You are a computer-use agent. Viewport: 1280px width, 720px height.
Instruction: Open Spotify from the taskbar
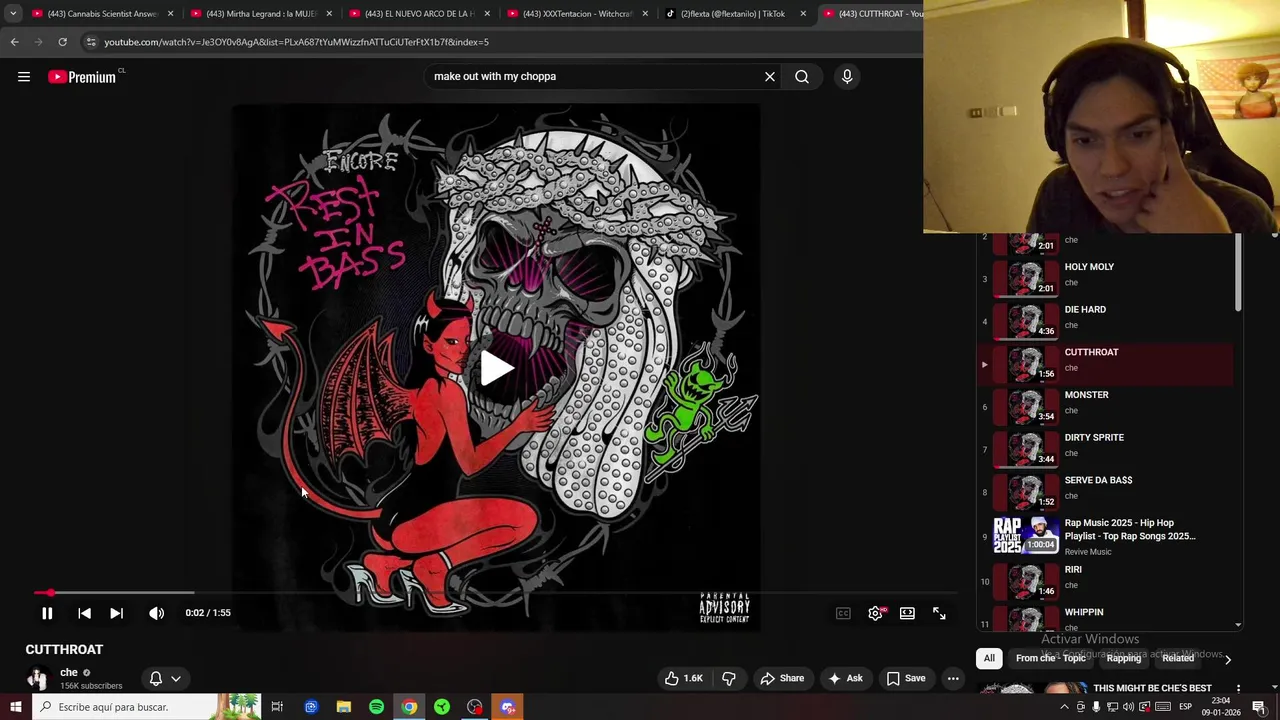pyautogui.click(x=376, y=707)
